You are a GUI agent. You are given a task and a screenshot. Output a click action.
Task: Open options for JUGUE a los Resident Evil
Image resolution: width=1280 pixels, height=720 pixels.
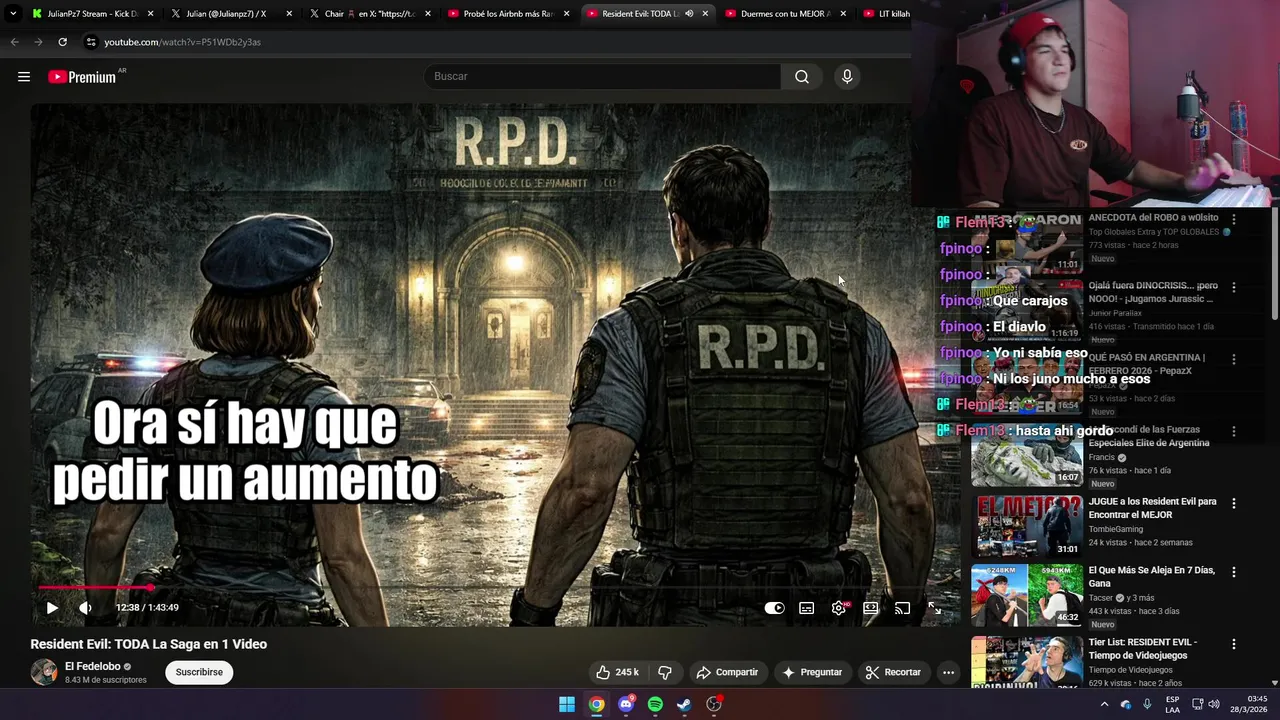tap(1234, 503)
